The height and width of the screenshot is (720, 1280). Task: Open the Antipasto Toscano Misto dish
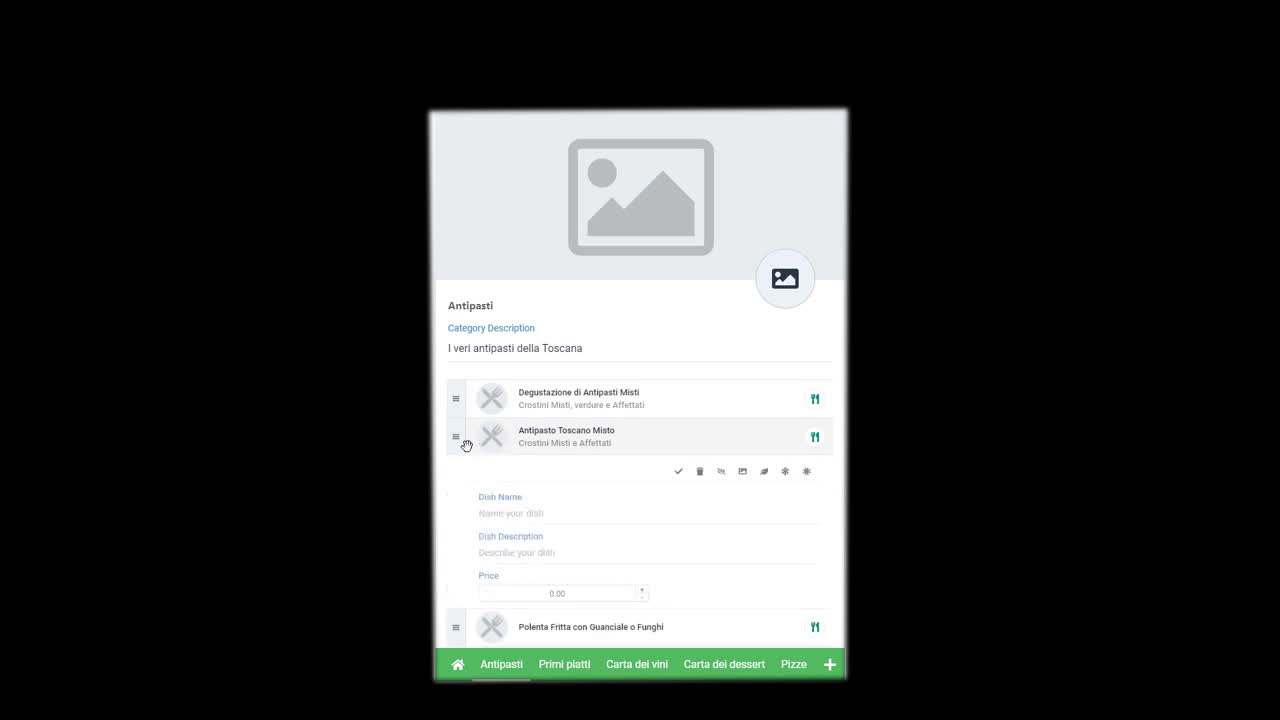[567, 431]
